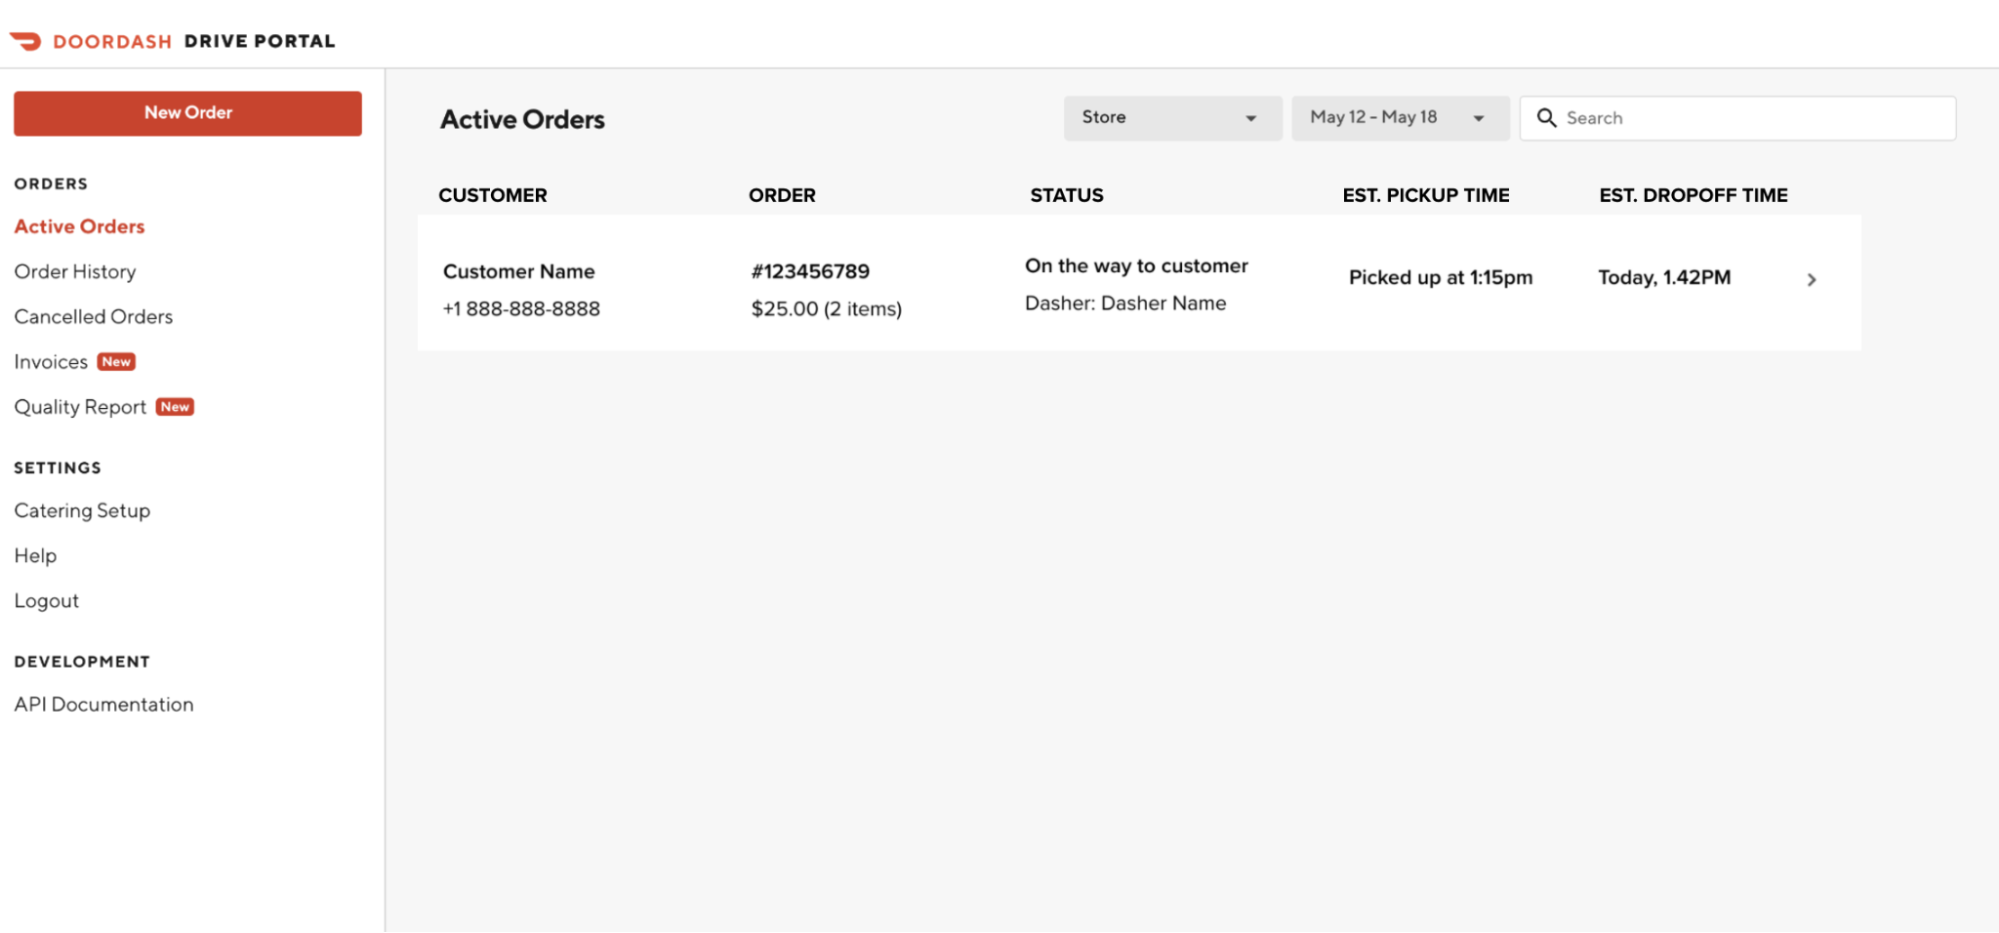Click the 'New' badge beside Quality Report
This screenshot has height=933, width=1999.
175,407
